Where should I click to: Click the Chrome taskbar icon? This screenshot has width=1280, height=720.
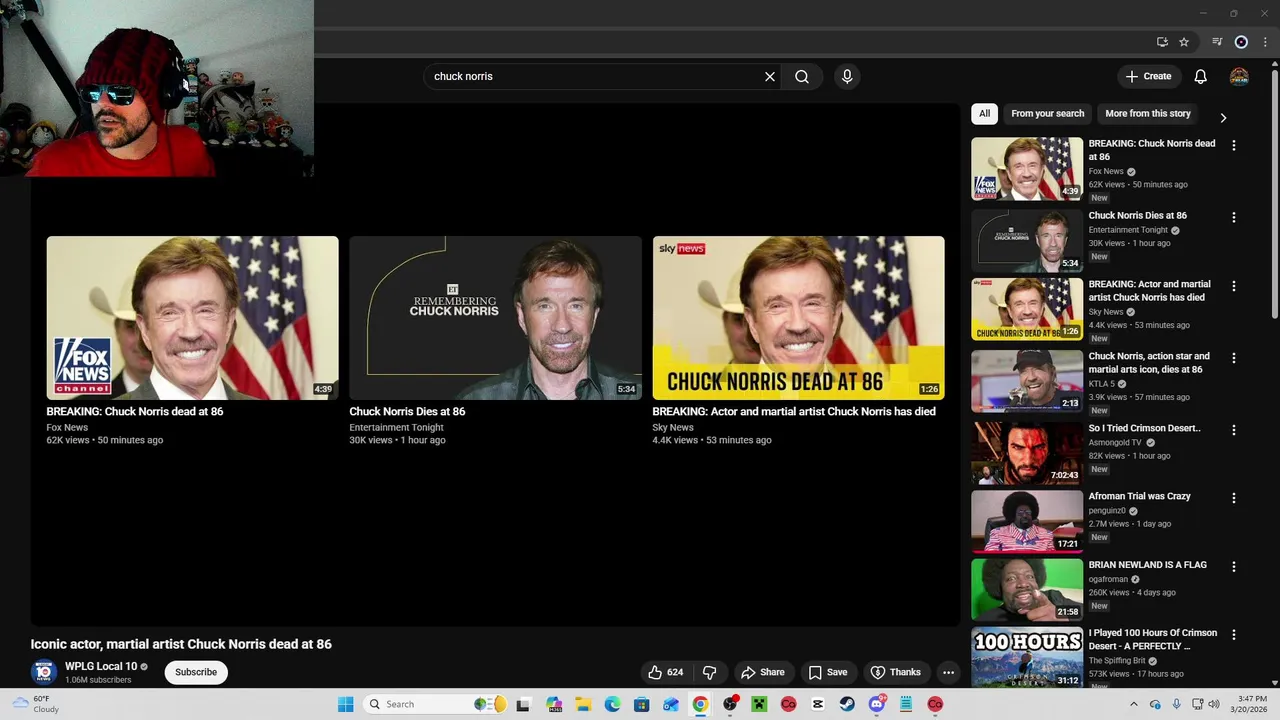[700, 704]
